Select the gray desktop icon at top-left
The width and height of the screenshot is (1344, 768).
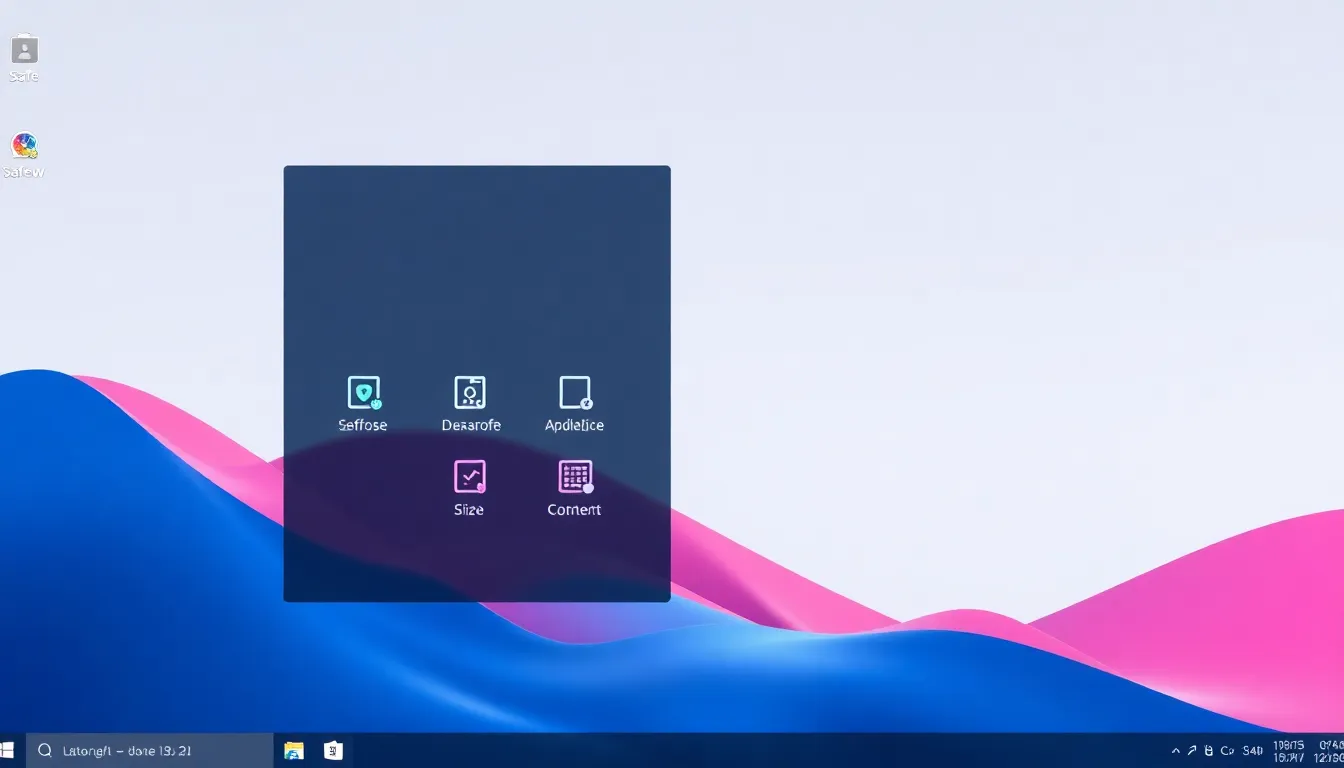[x=24, y=50]
